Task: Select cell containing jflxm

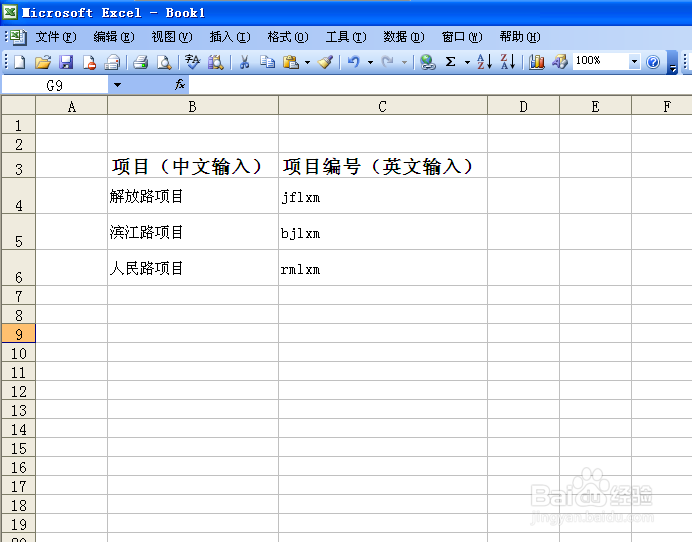Action: pyautogui.click(x=383, y=196)
